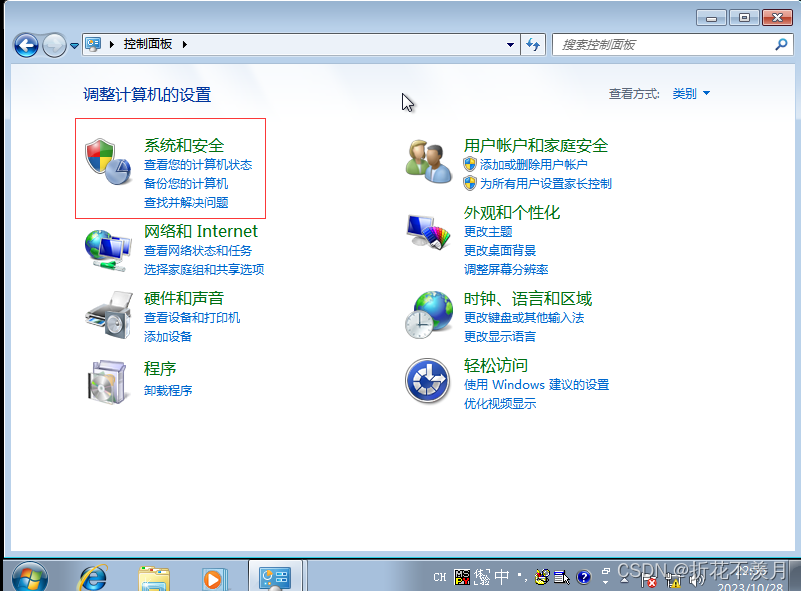801x591 pixels.
Task: Open the recent pages dropdown arrow
Action: [x=74, y=46]
